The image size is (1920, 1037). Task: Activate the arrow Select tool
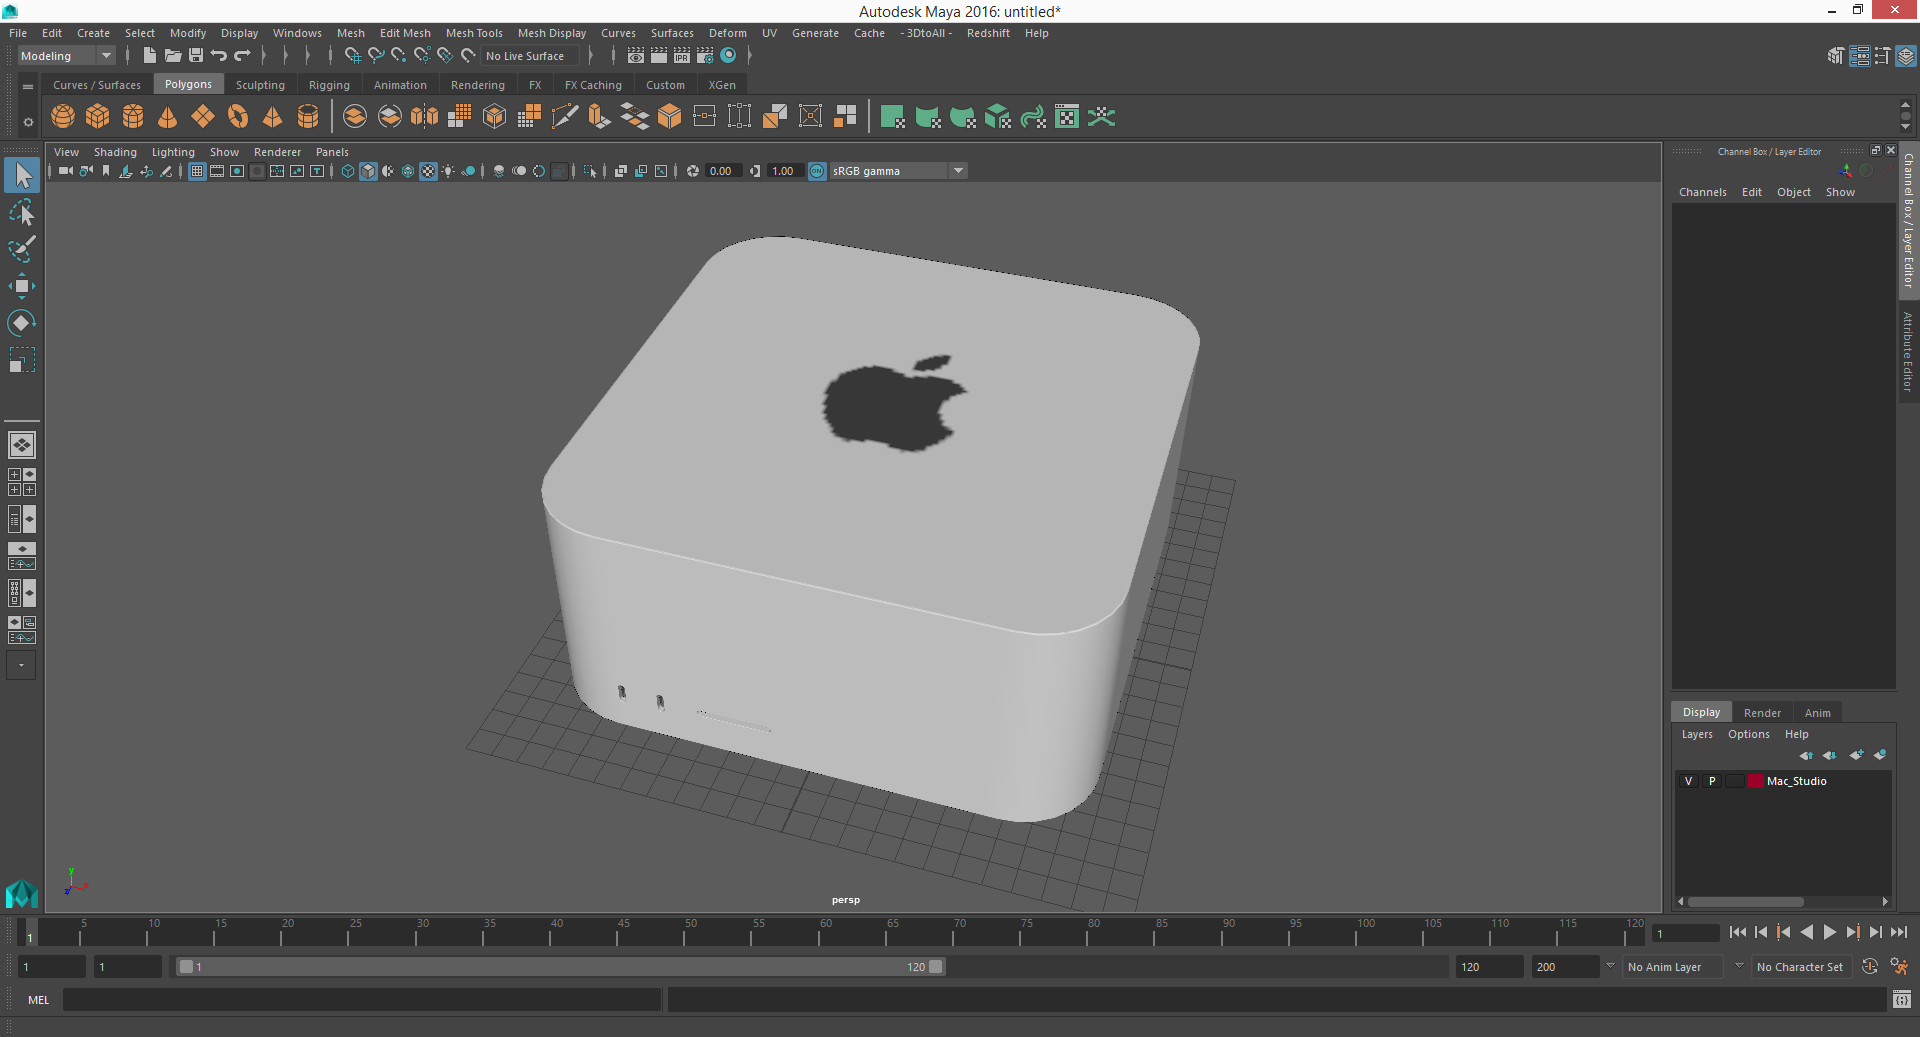tap(22, 176)
